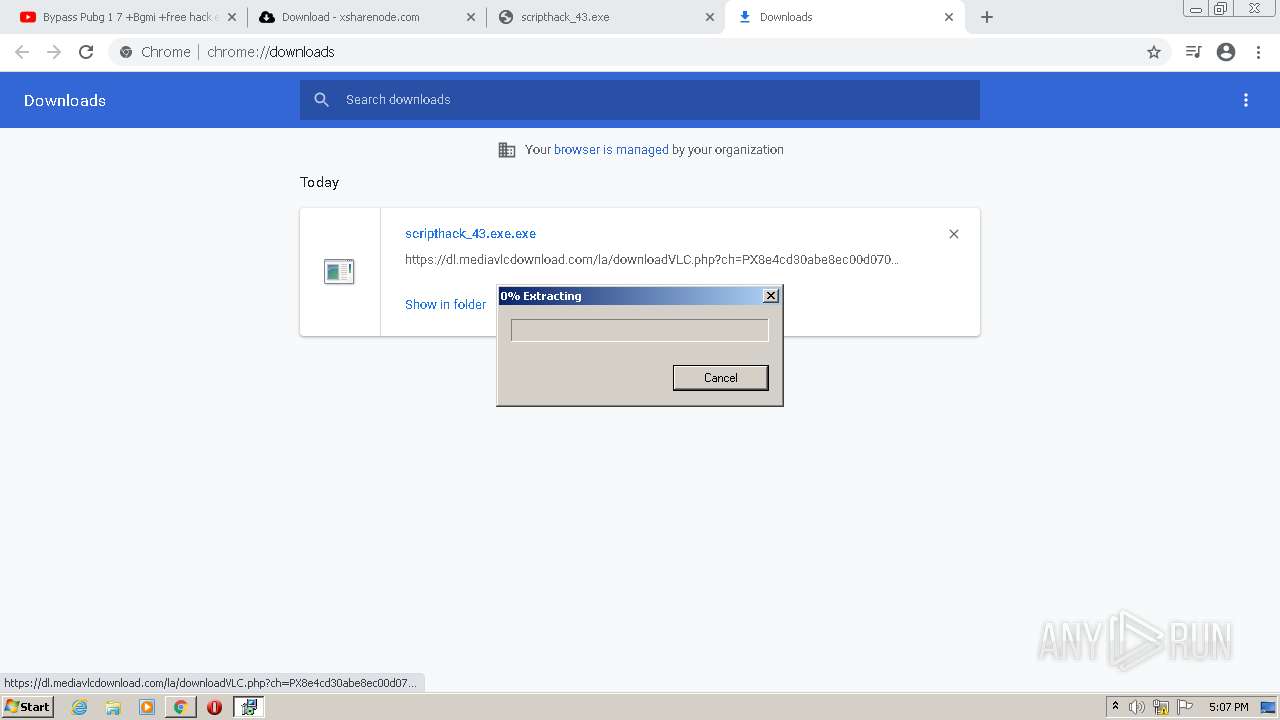Click the Chrome site info icon
Viewport: 1280px width, 720px height.
coord(126,52)
